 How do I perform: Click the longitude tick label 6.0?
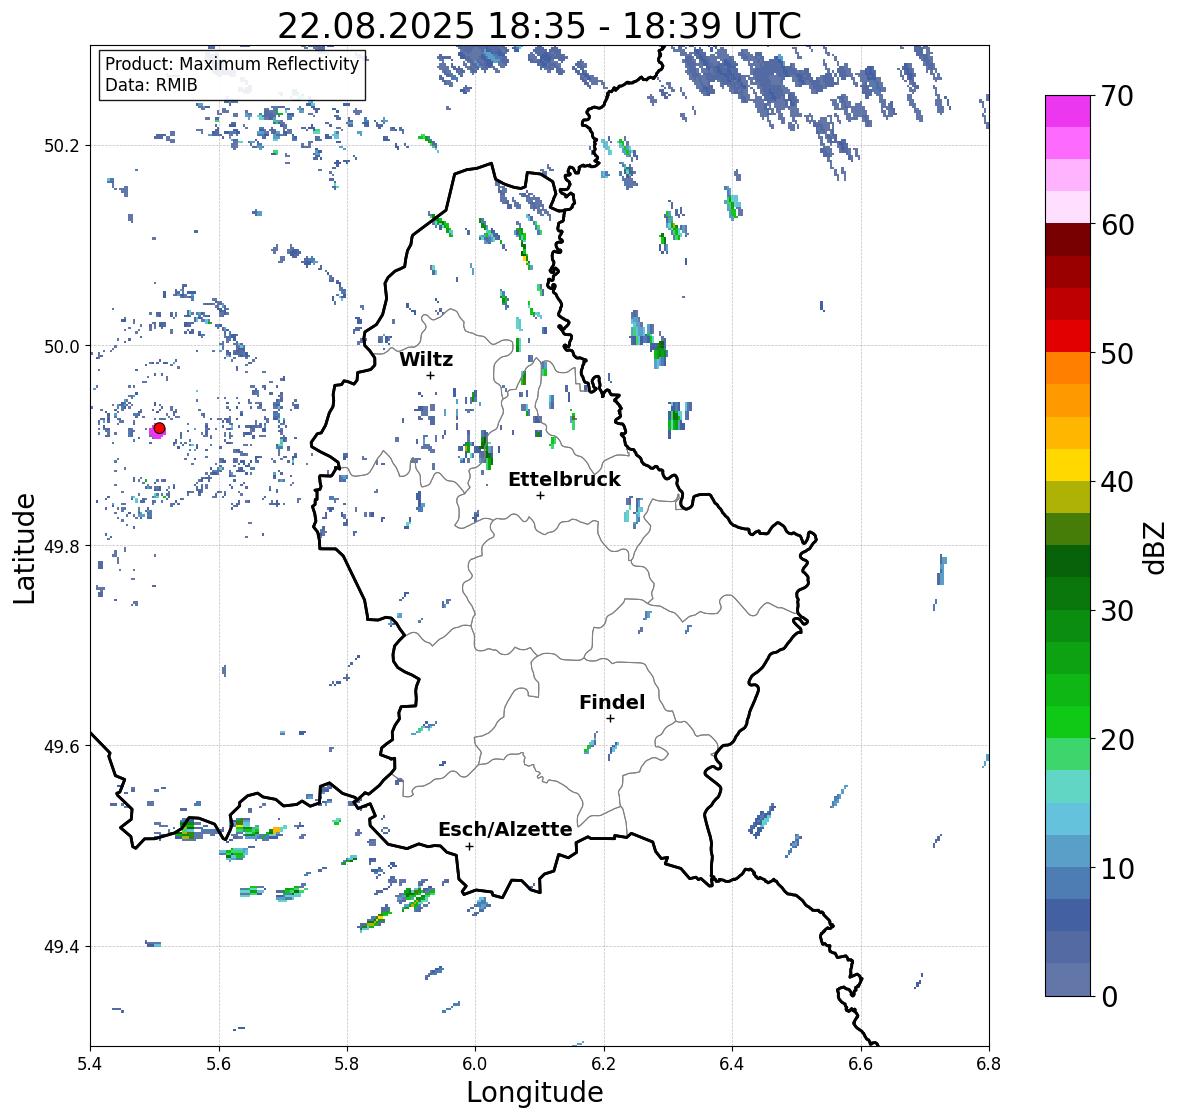coord(475,1063)
